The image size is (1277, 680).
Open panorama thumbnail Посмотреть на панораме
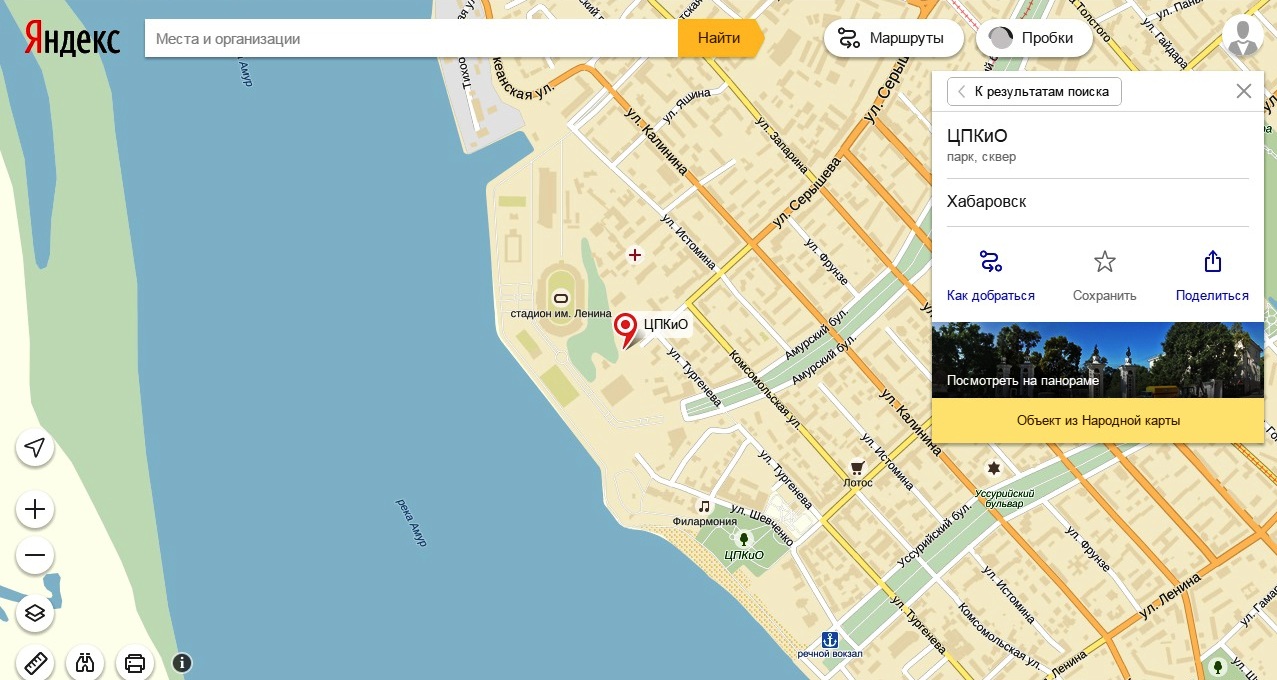(1098, 359)
